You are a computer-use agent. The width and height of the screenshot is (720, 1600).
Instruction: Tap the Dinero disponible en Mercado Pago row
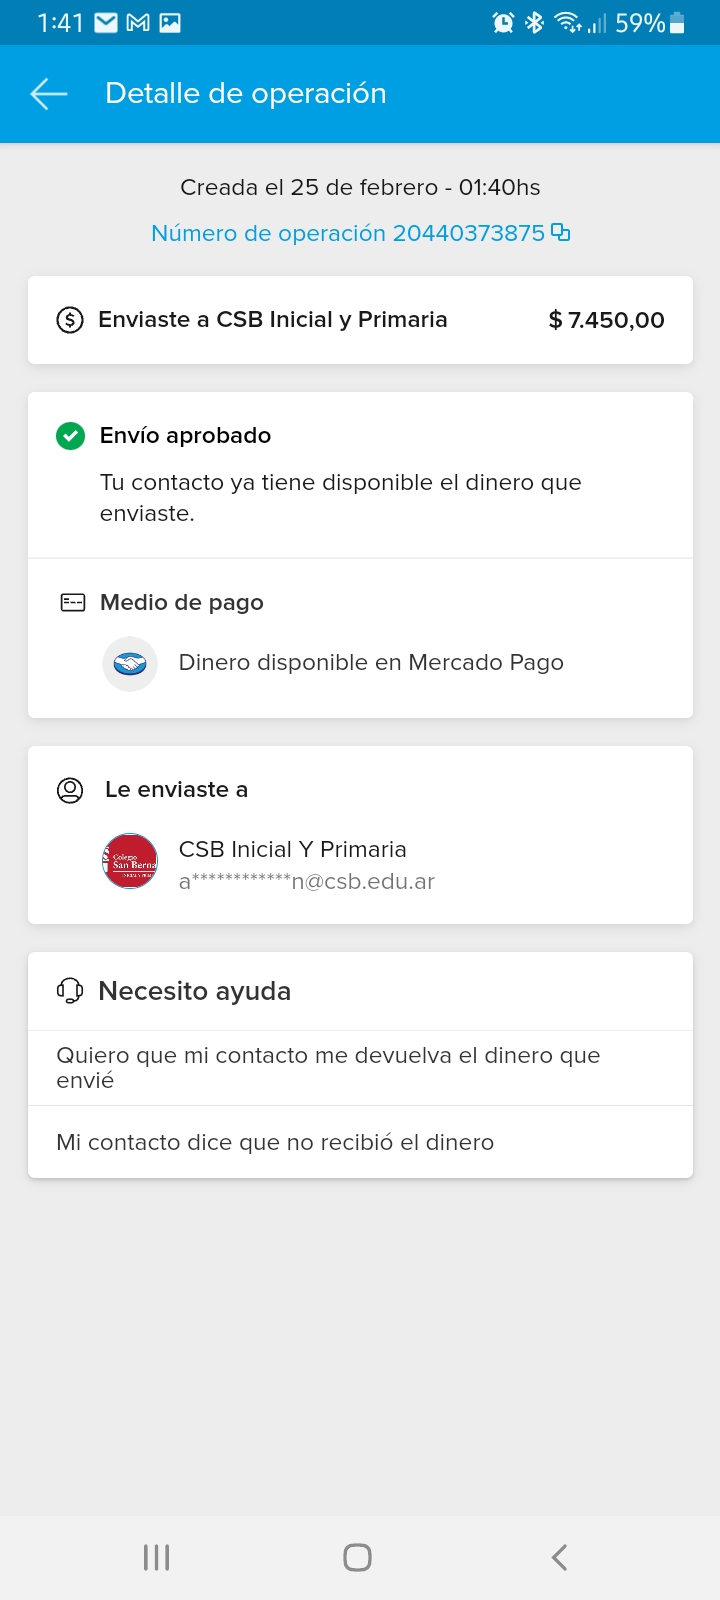[x=370, y=663]
